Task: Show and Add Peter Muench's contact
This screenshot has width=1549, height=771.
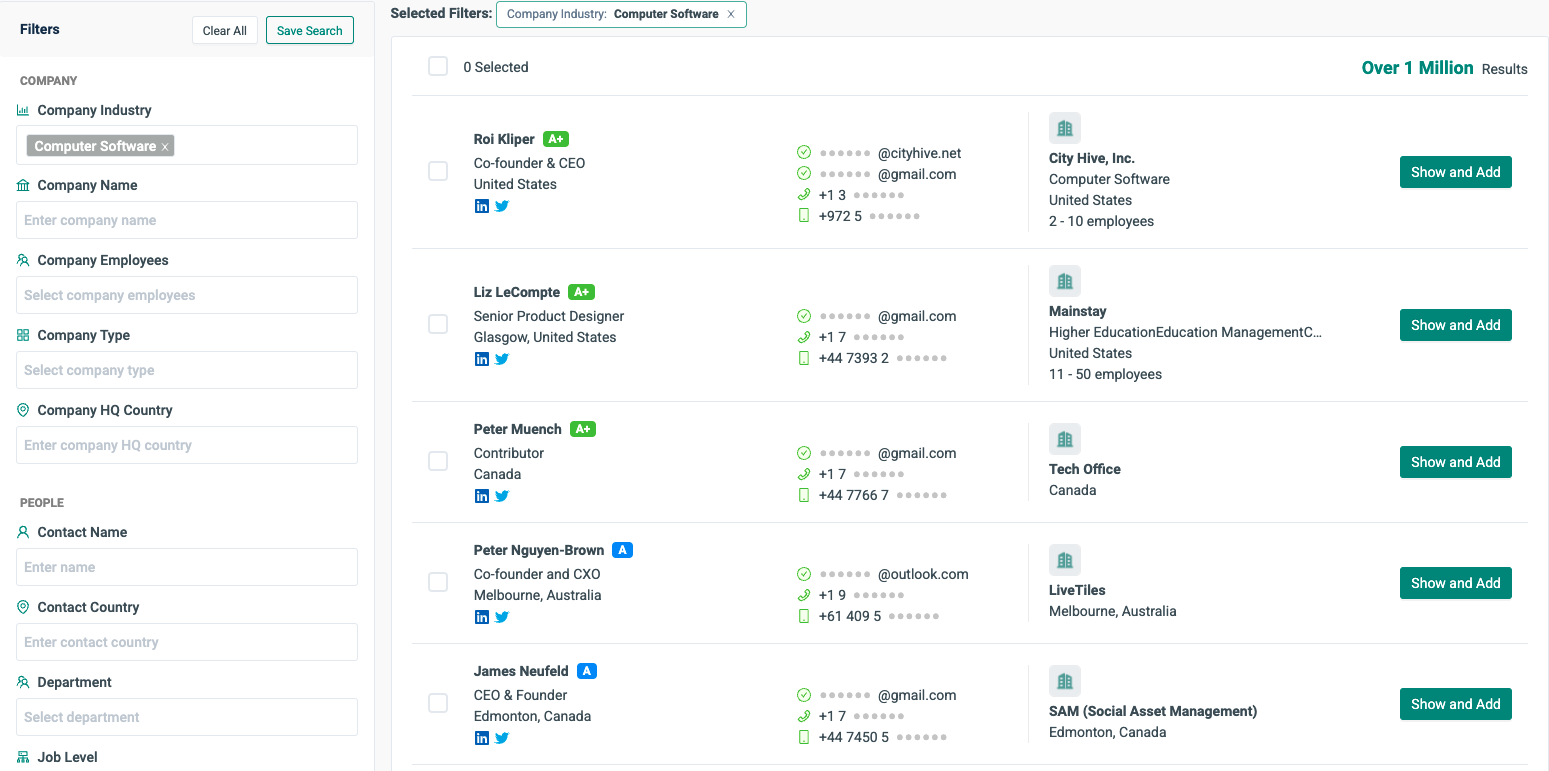Action: pyautogui.click(x=1456, y=462)
